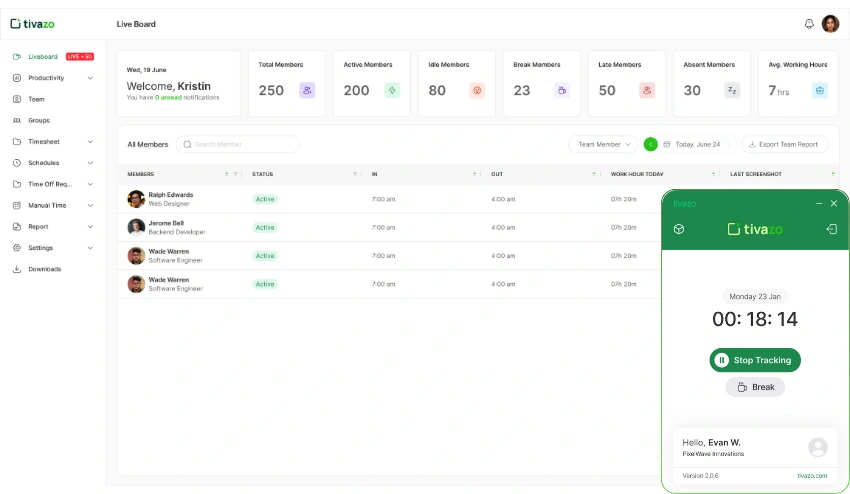The width and height of the screenshot is (850, 494).
Task: Click Jerome Bell's Active status badge
Action: pos(265,227)
